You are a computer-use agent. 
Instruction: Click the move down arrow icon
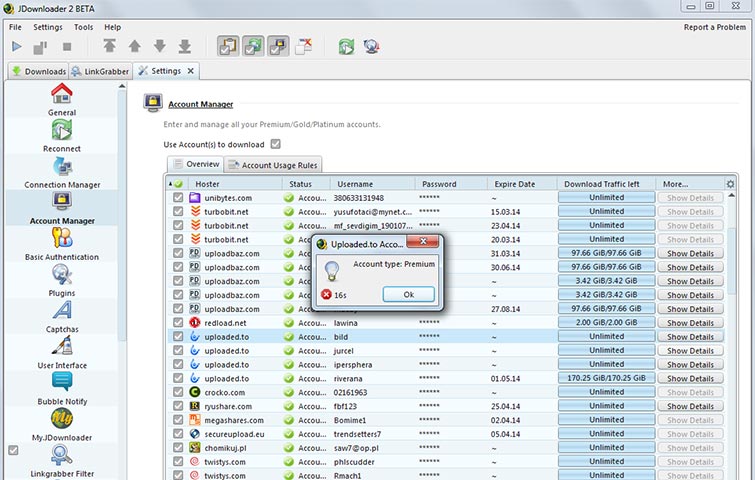pyautogui.click(x=160, y=46)
